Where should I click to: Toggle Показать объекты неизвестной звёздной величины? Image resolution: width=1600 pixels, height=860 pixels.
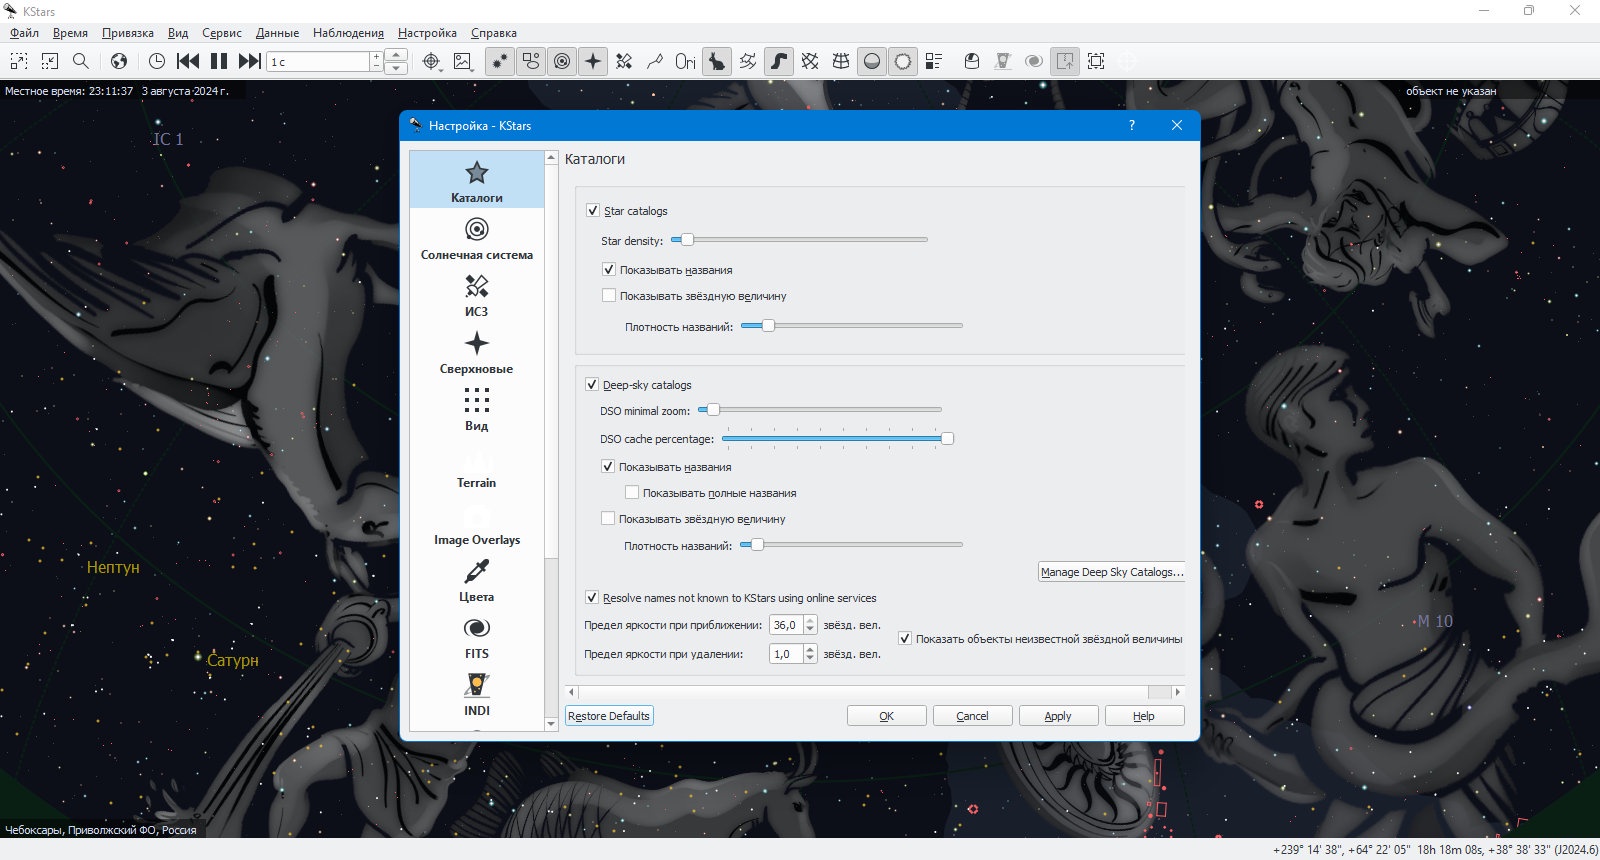tap(905, 639)
